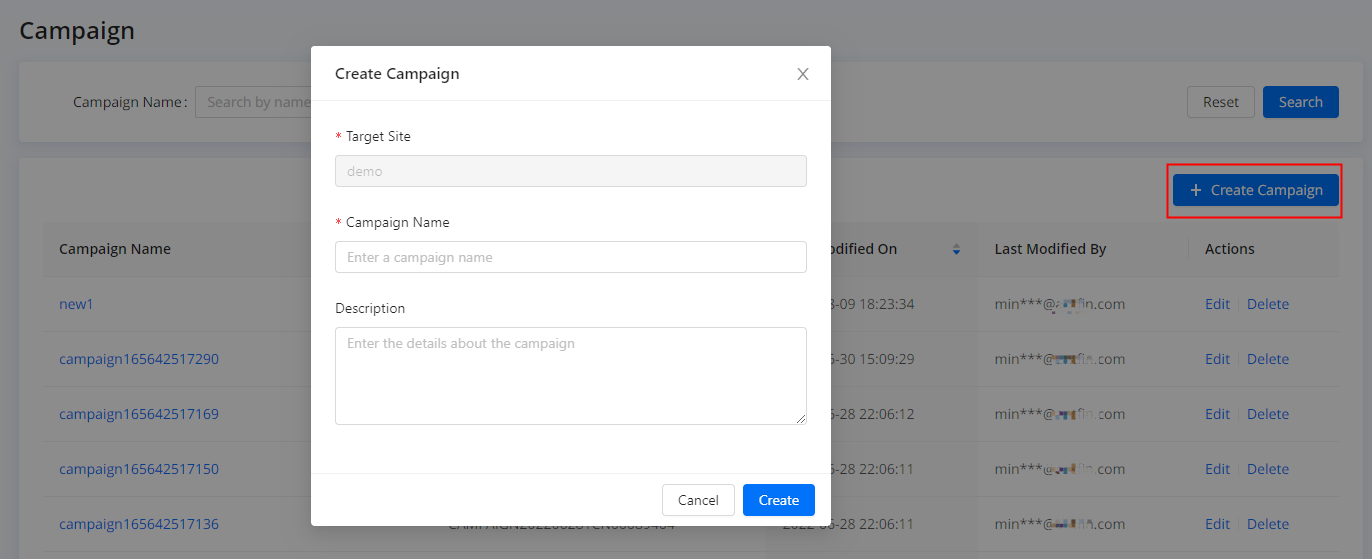Click the Reset button
Viewport: 1372px width, 559px height.
(1220, 102)
